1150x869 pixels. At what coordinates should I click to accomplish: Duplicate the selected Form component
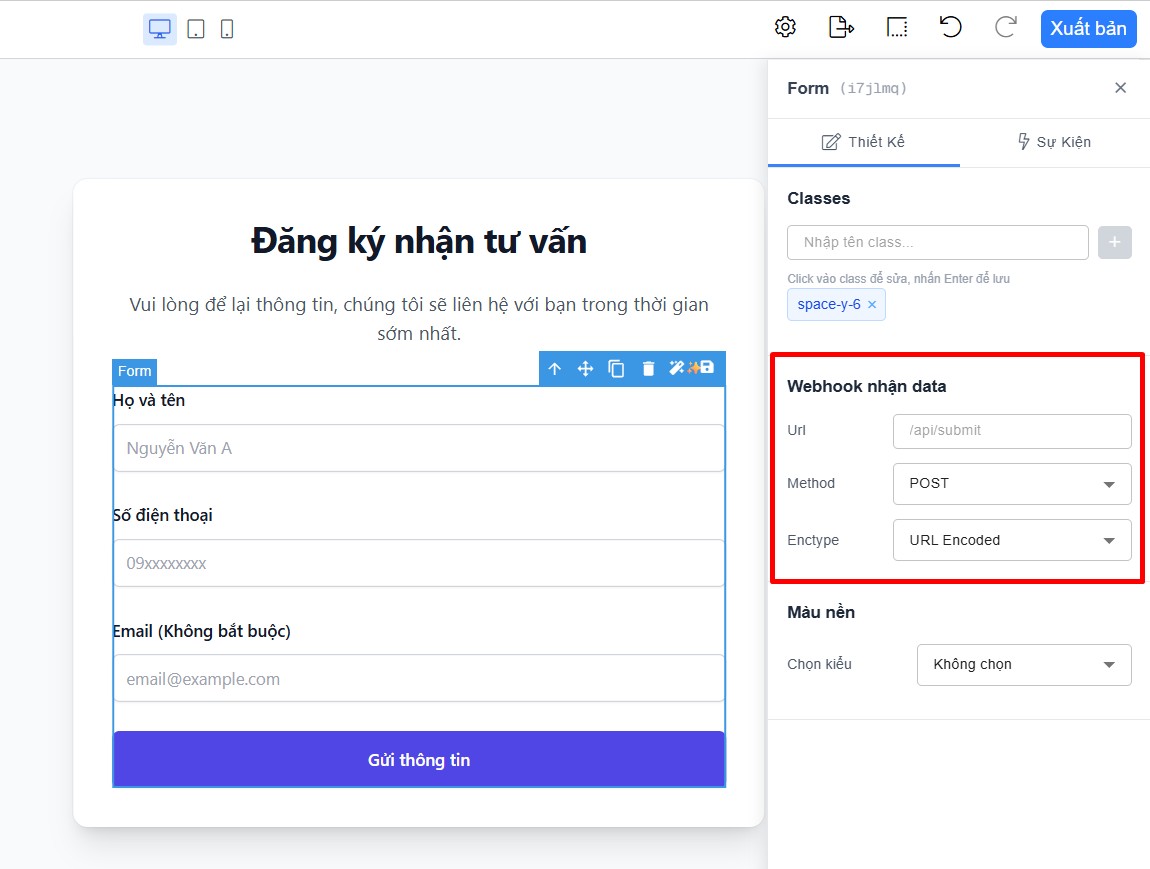[617, 369]
